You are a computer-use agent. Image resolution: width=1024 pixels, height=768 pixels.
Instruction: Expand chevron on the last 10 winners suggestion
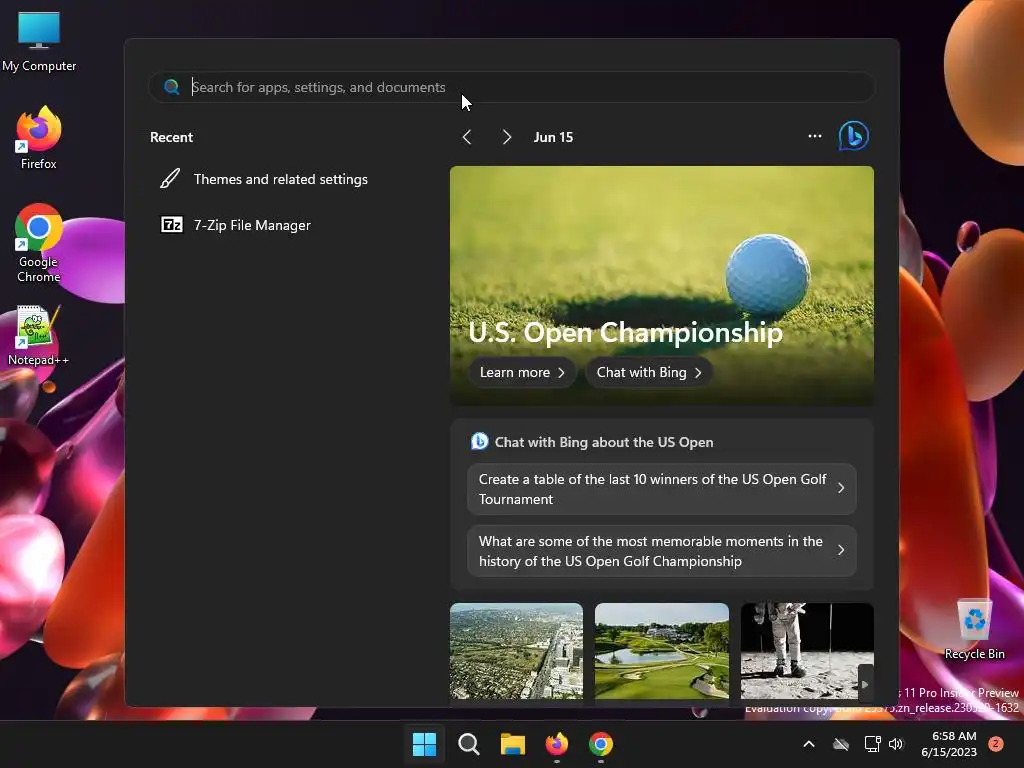point(841,488)
